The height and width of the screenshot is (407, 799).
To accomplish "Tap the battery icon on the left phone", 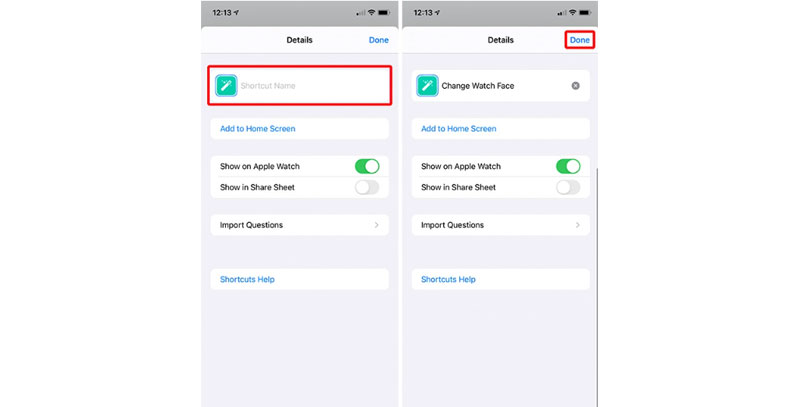I will (384, 12).
